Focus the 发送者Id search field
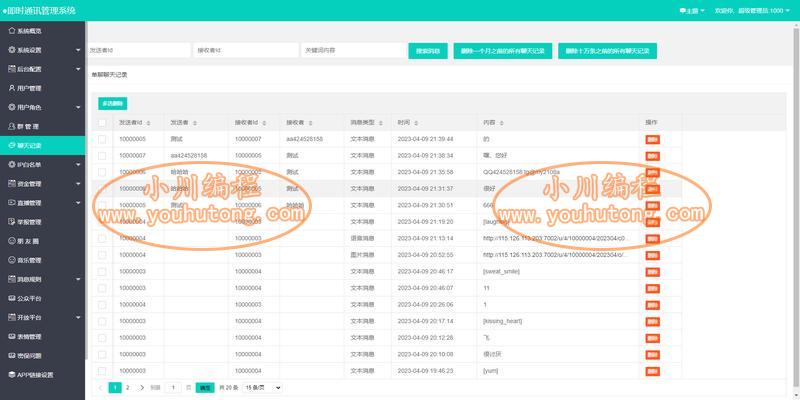The width and height of the screenshot is (800, 400). 139,51
